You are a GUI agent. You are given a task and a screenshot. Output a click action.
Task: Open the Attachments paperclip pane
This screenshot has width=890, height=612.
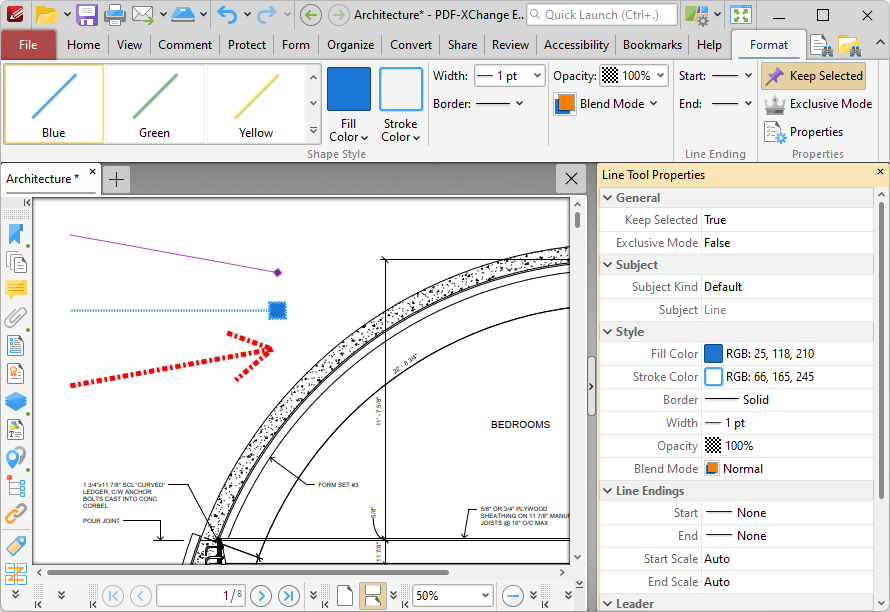[x=16, y=317]
